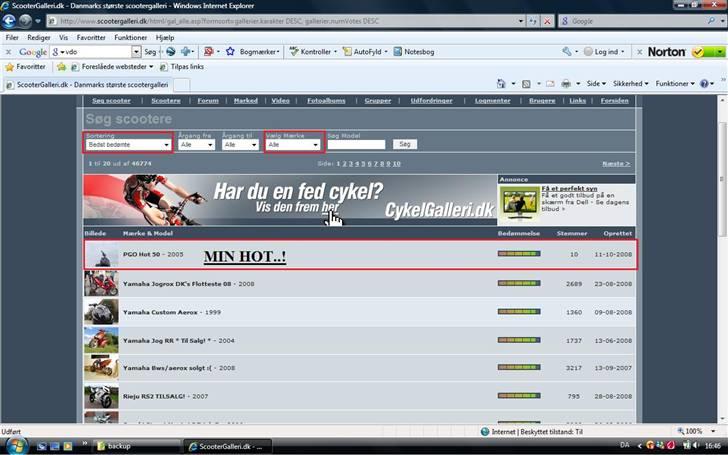Select the ScooterGalleri.dk browser tab
Image resolution: width=728 pixels, height=455 pixels.
tap(88, 85)
